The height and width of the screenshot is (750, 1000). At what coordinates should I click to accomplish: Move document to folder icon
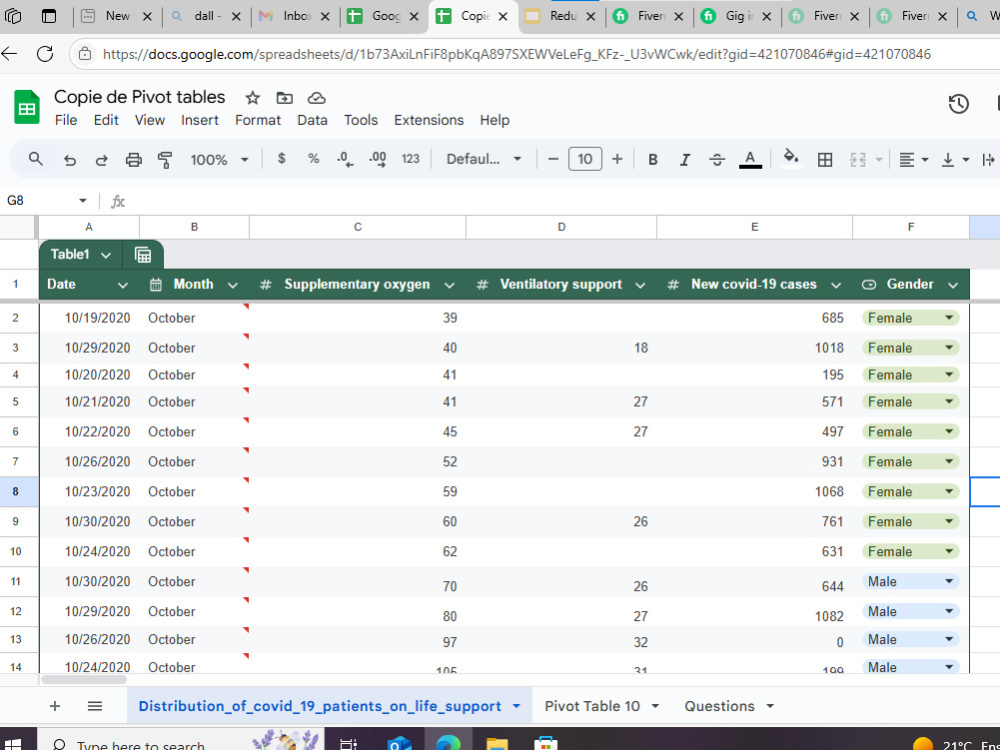tap(284, 98)
